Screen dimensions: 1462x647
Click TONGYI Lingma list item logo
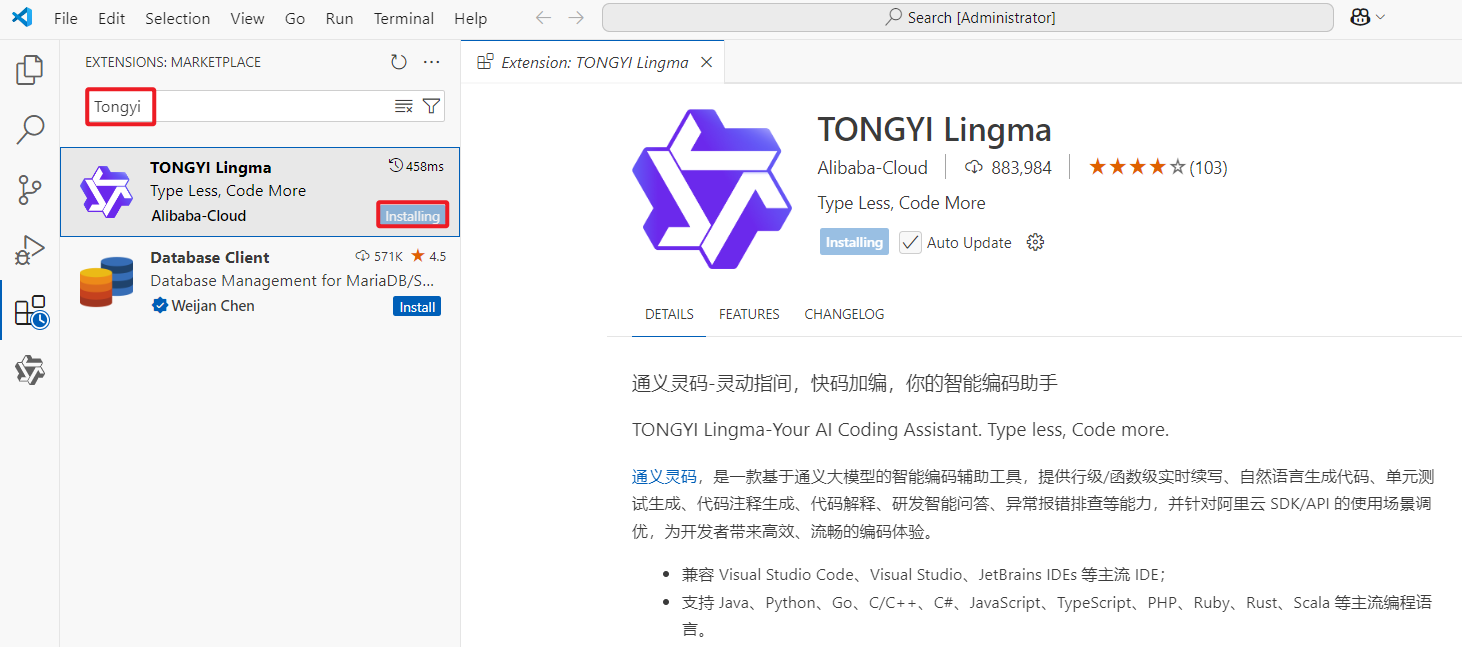(x=106, y=191)
